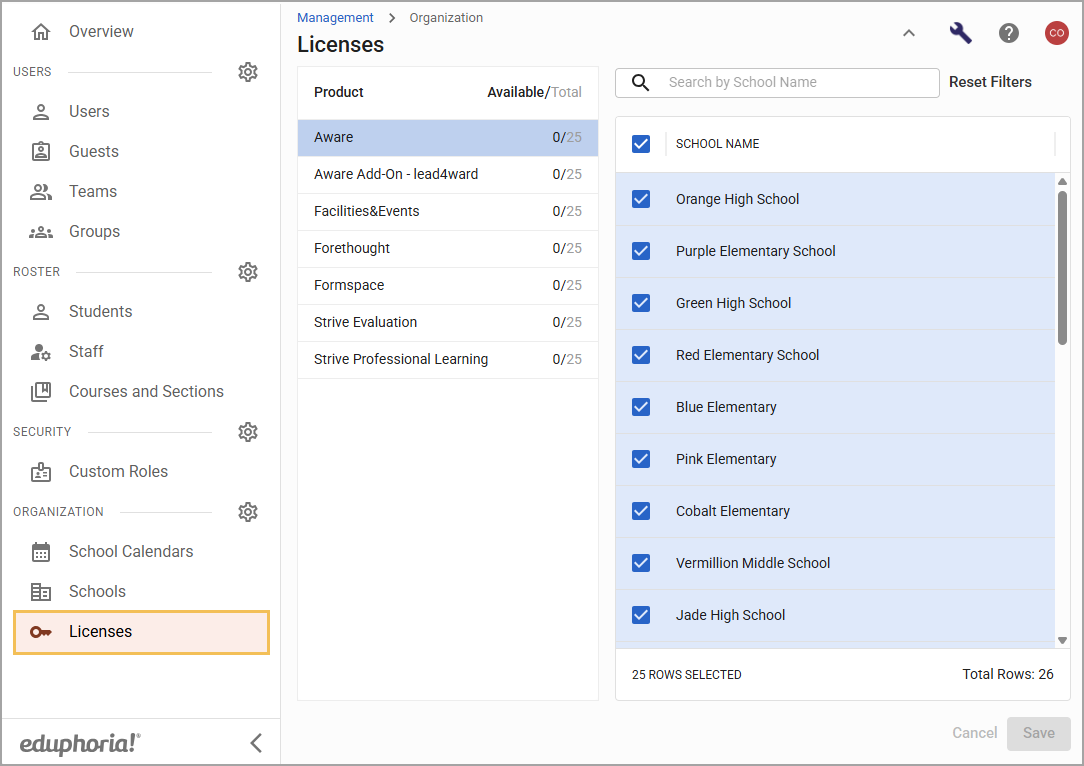Open the Users section gear settings
1084x766 pixels.
pyautogui.click(x=247, y=72)
